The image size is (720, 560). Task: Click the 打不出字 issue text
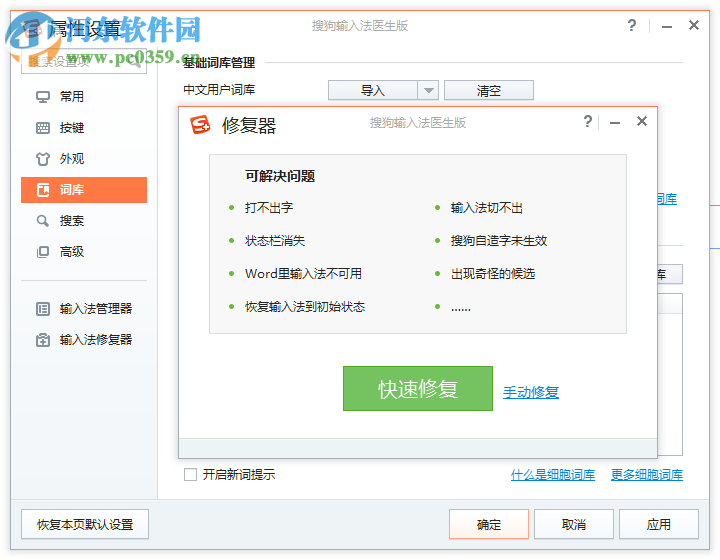pyautogui.click(x=269, y=208)
